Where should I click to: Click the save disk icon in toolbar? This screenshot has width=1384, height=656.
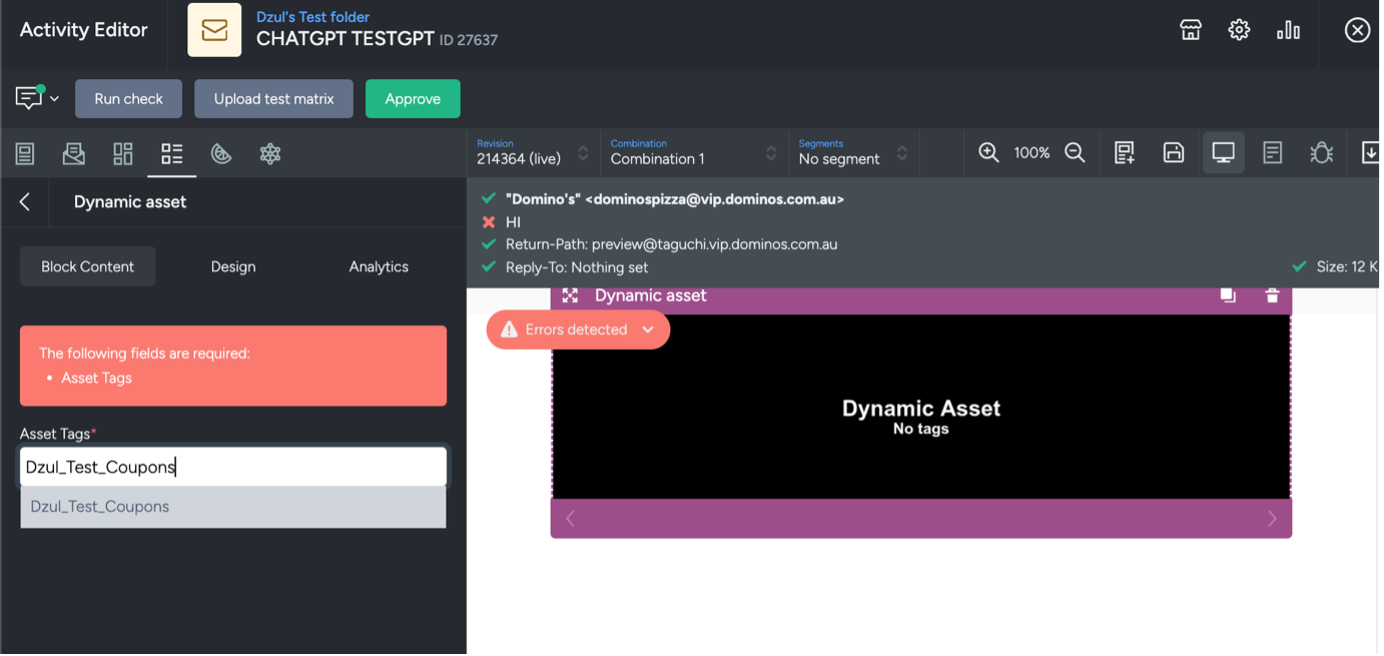coord(1173,152)
